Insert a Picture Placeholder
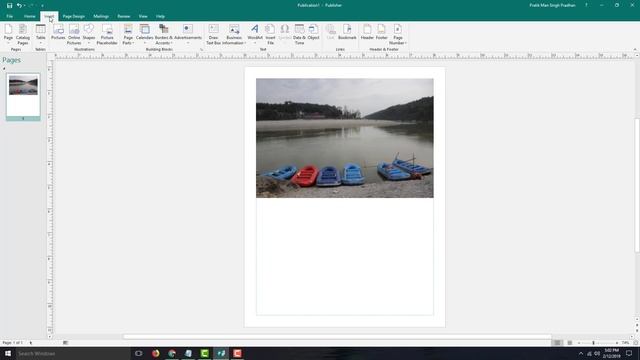Screen dimensions: 640x360 [107, 34]
